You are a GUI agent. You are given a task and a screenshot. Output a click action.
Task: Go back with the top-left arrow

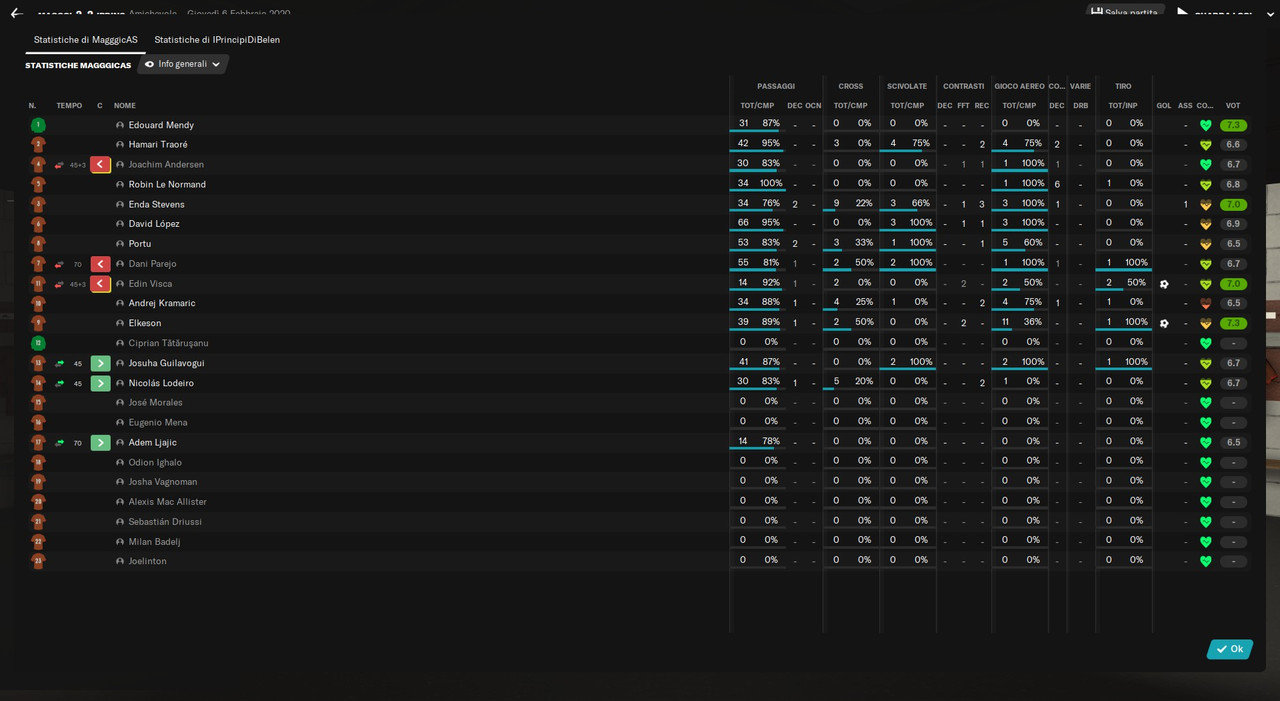pos(16,14)
